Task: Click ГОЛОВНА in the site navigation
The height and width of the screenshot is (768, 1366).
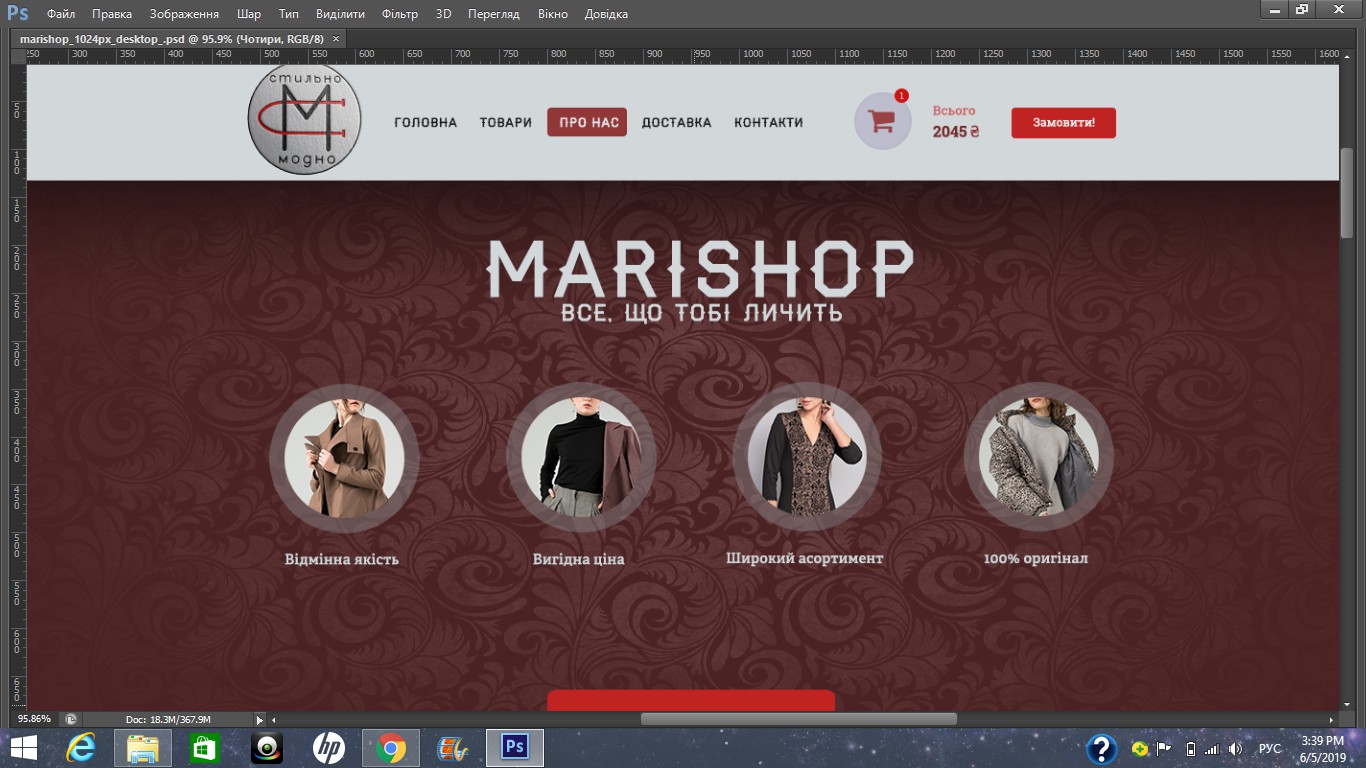Action: (426, 122)
